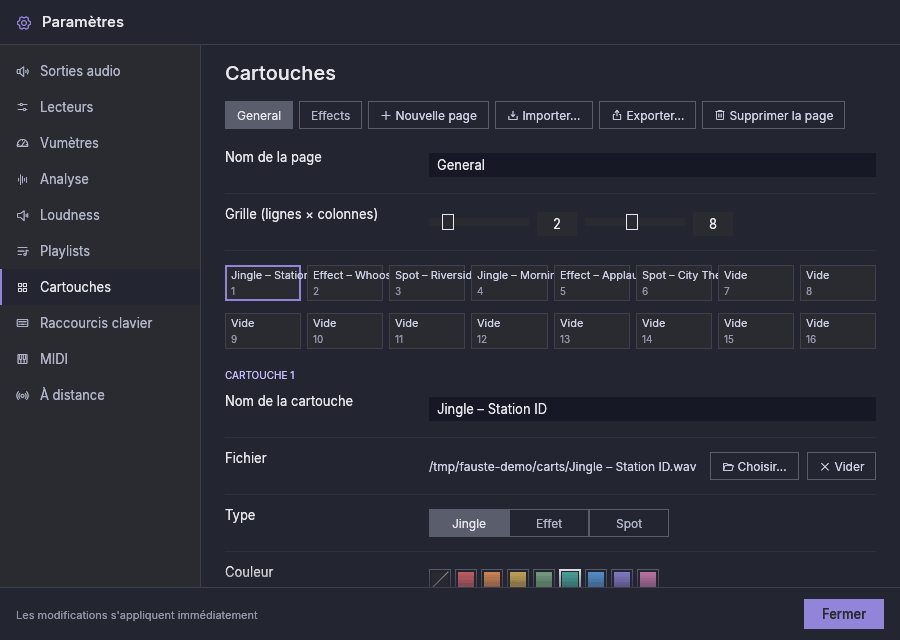The height and width of the screenshot is (640, 900).
Task: Set cartridge type to Spot
Action: (629, 523)
